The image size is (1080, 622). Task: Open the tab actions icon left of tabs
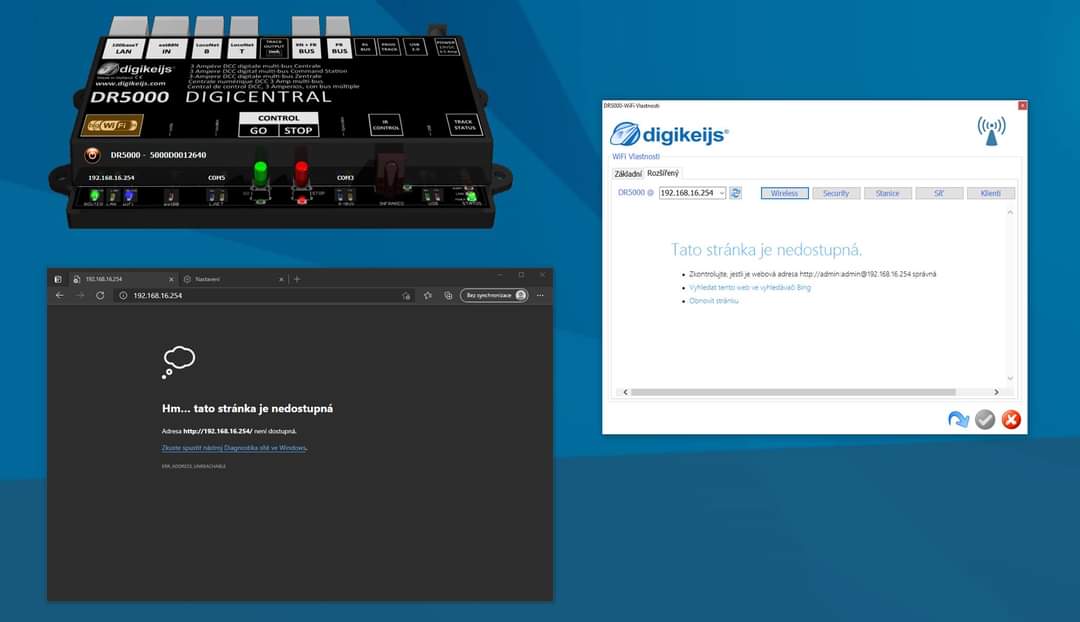click(58, 279)
